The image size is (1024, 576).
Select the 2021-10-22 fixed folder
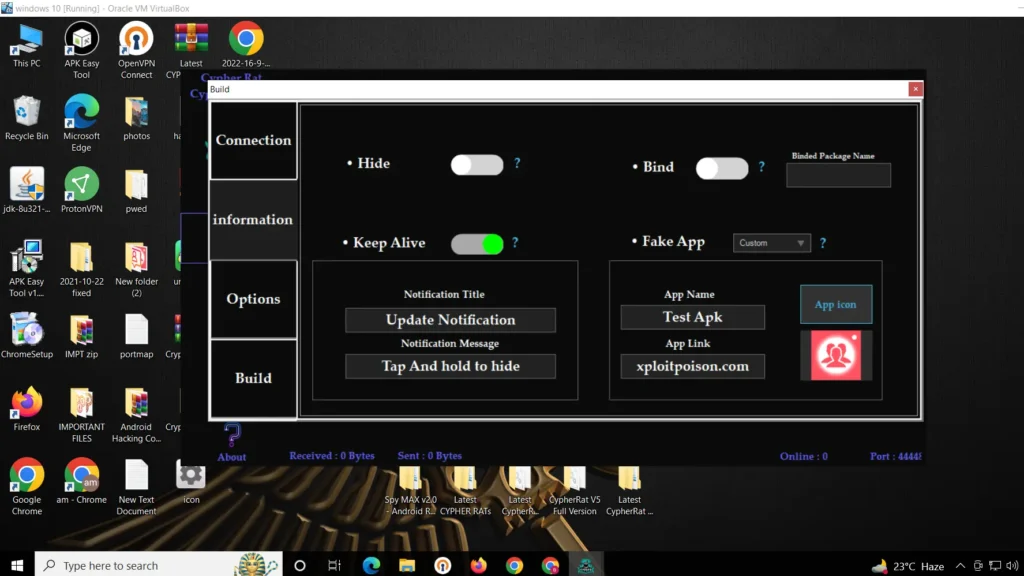(82, 270)
